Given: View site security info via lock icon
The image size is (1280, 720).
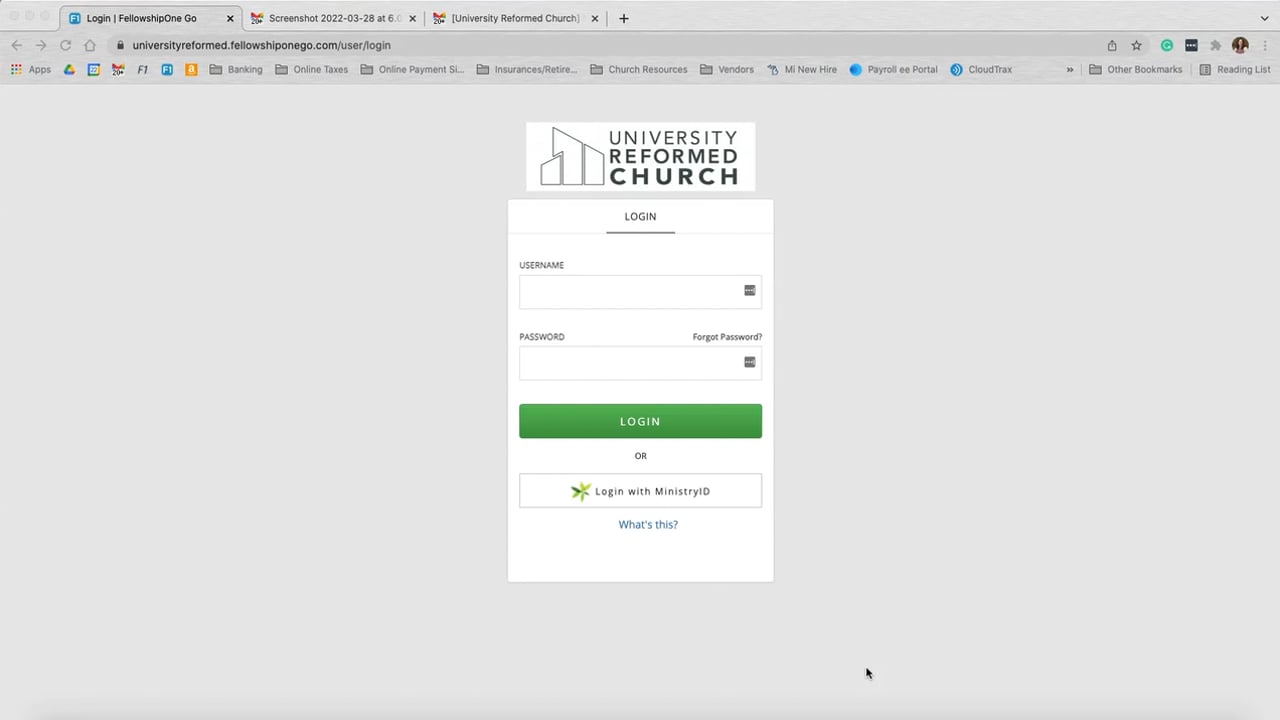Looking at the screenshot, I should click(x=120, y=45).
